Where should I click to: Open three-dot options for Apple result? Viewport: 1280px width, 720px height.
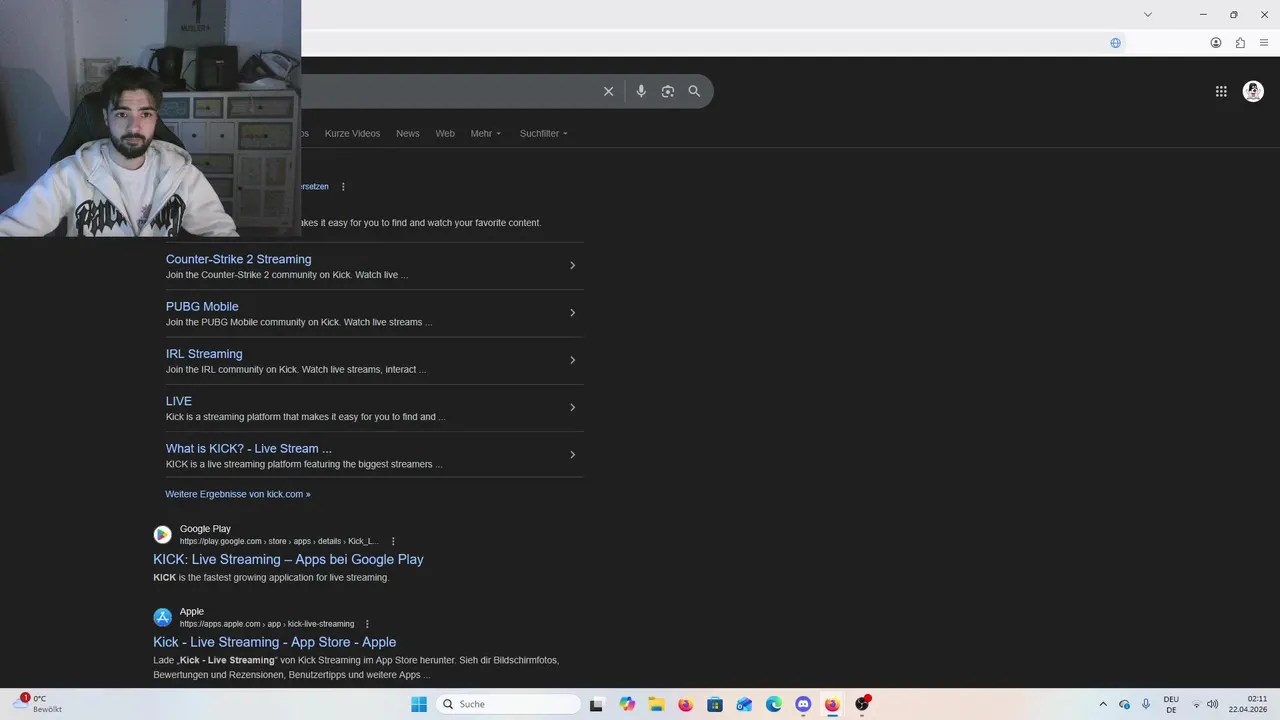(367, 624)
